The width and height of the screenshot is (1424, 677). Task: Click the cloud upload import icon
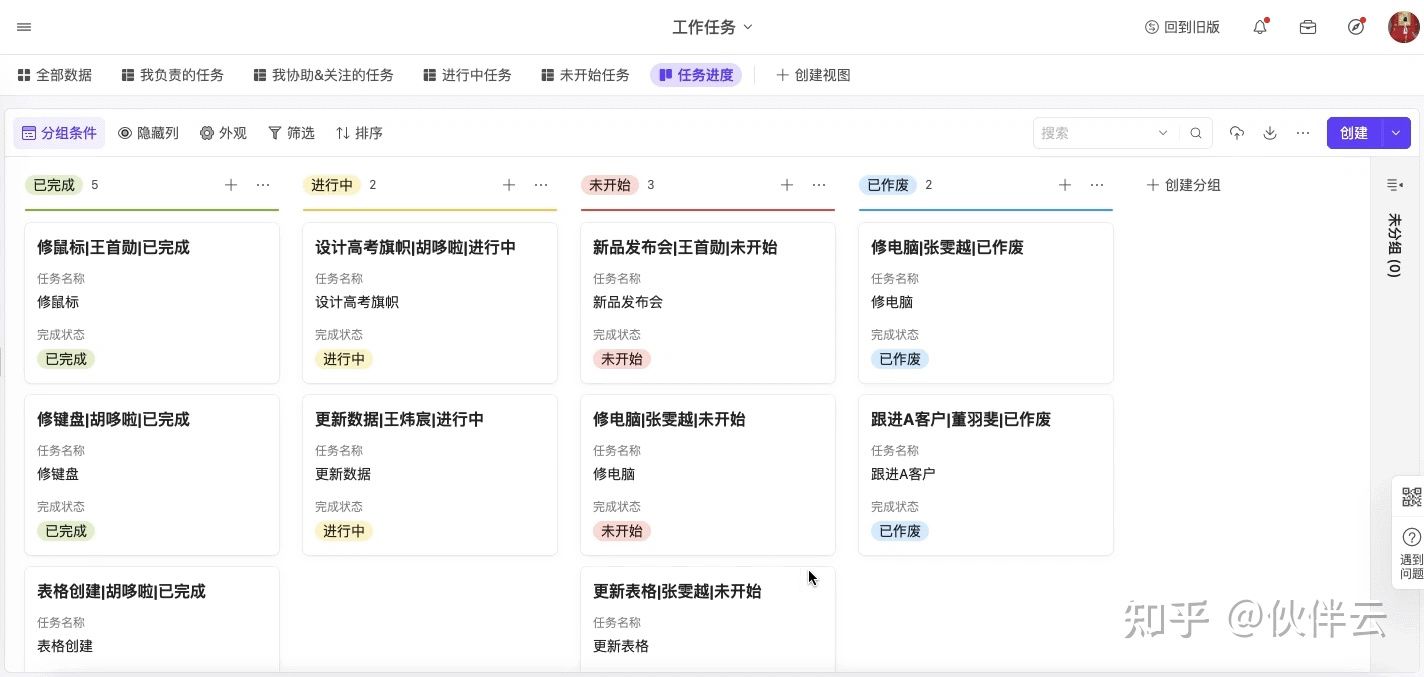click(x=1237, y=133)
